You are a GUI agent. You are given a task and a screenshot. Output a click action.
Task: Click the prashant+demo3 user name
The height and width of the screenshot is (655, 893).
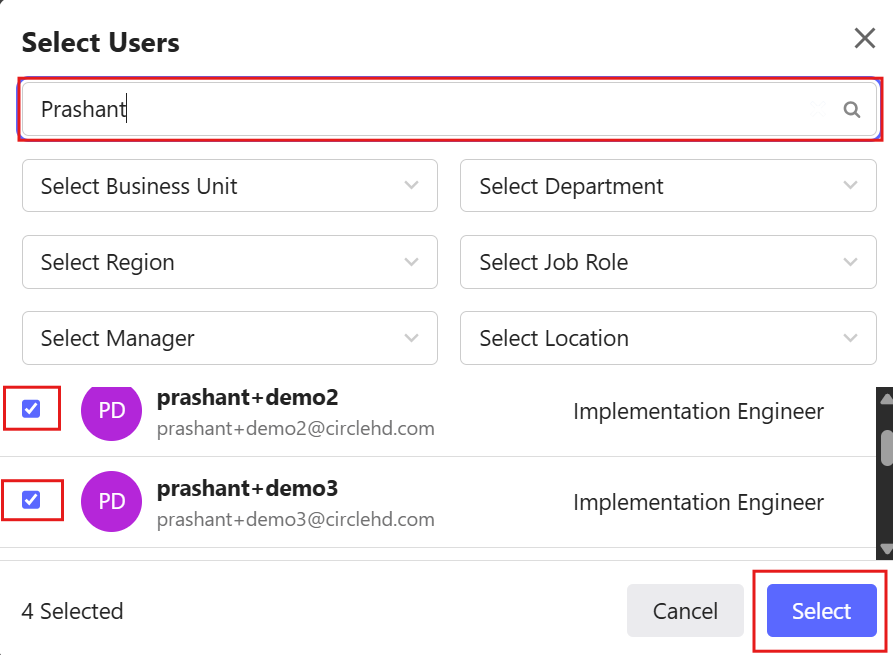248,489
